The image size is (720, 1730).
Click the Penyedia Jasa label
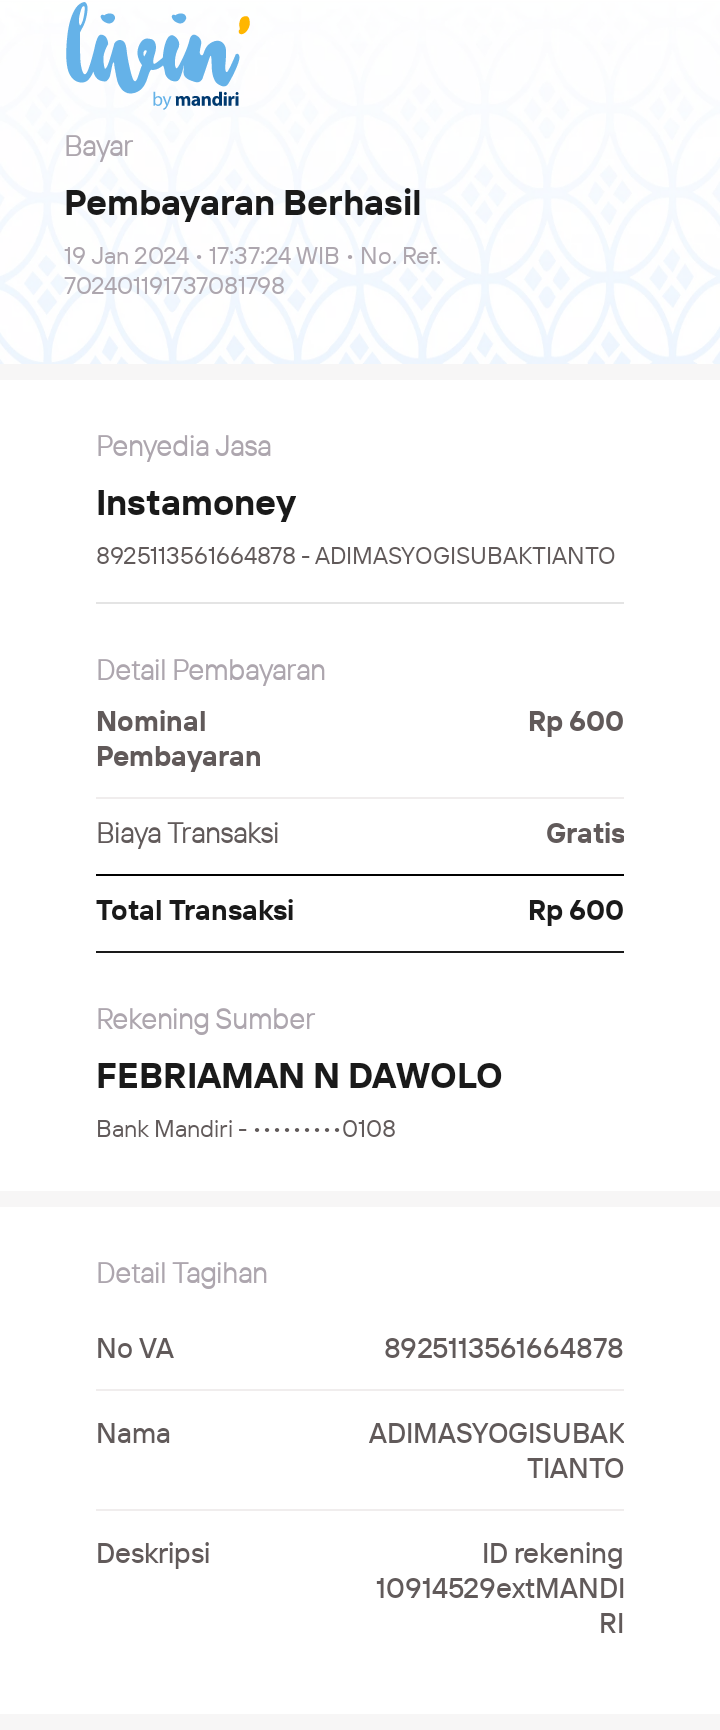point(184,446)
